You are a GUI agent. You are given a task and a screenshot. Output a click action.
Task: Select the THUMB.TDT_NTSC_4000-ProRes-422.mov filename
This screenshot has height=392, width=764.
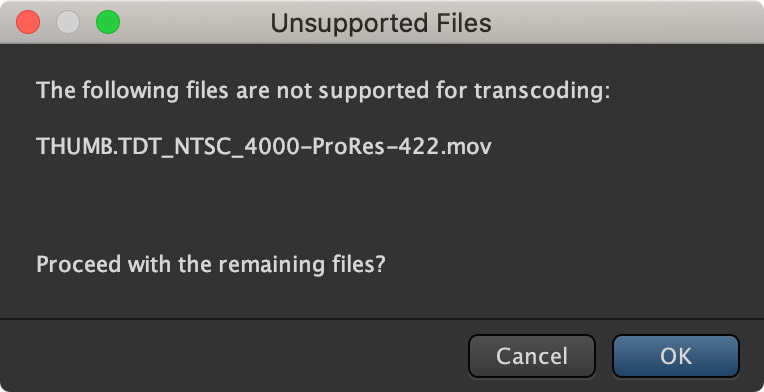pos(264,146)
